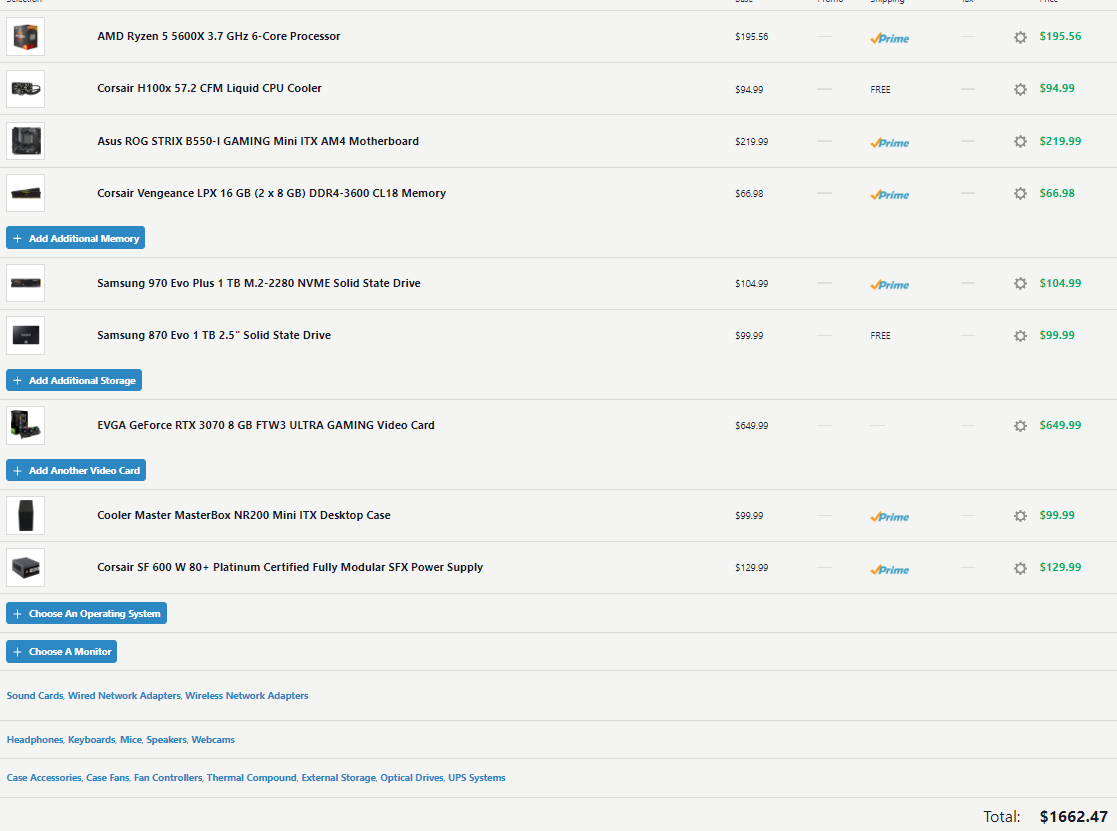Image resolution: width=1117 pixels, height=831 pixels.
Task: Click Add Another Video Card button
Action: tap(76, 470)
